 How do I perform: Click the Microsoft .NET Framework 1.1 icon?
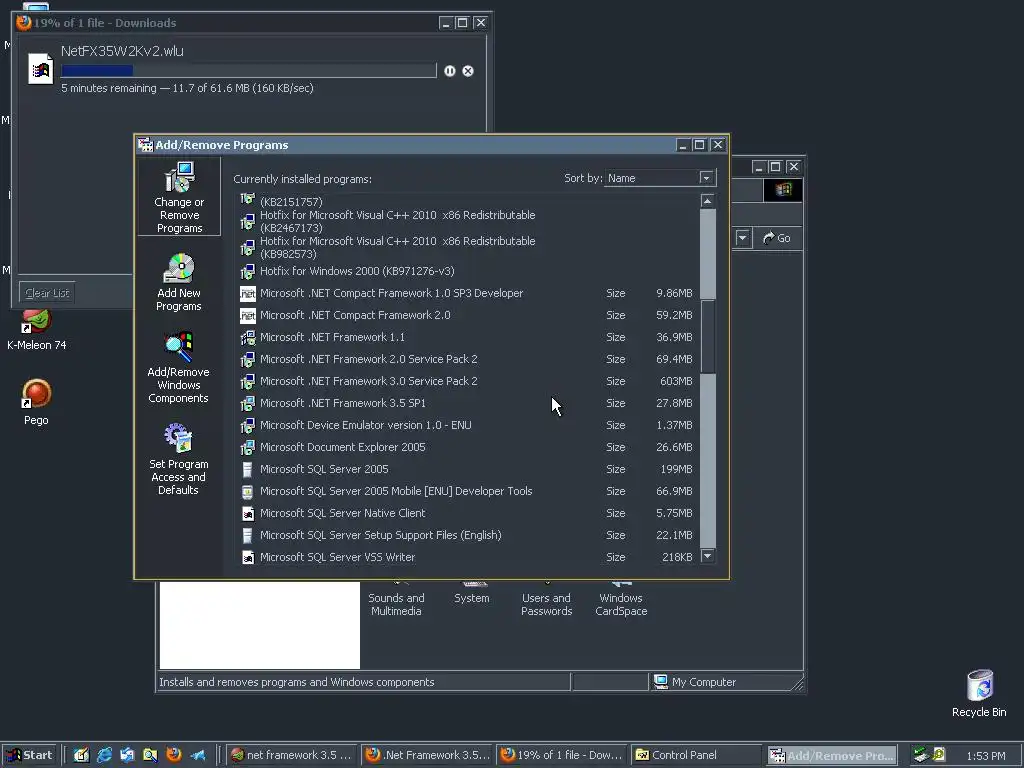pos(248,338)
